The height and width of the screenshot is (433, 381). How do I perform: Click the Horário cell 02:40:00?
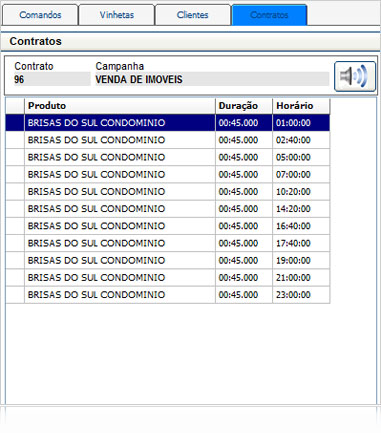(x=301, y=140)
